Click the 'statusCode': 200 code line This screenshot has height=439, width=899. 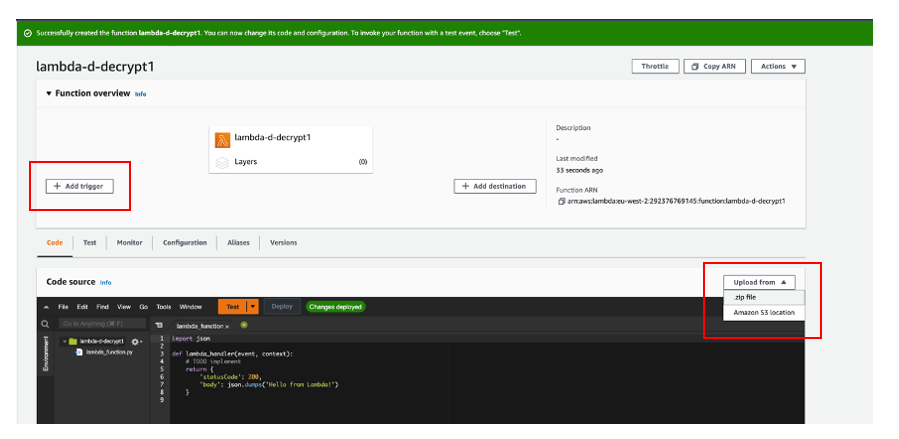point(230,377)
